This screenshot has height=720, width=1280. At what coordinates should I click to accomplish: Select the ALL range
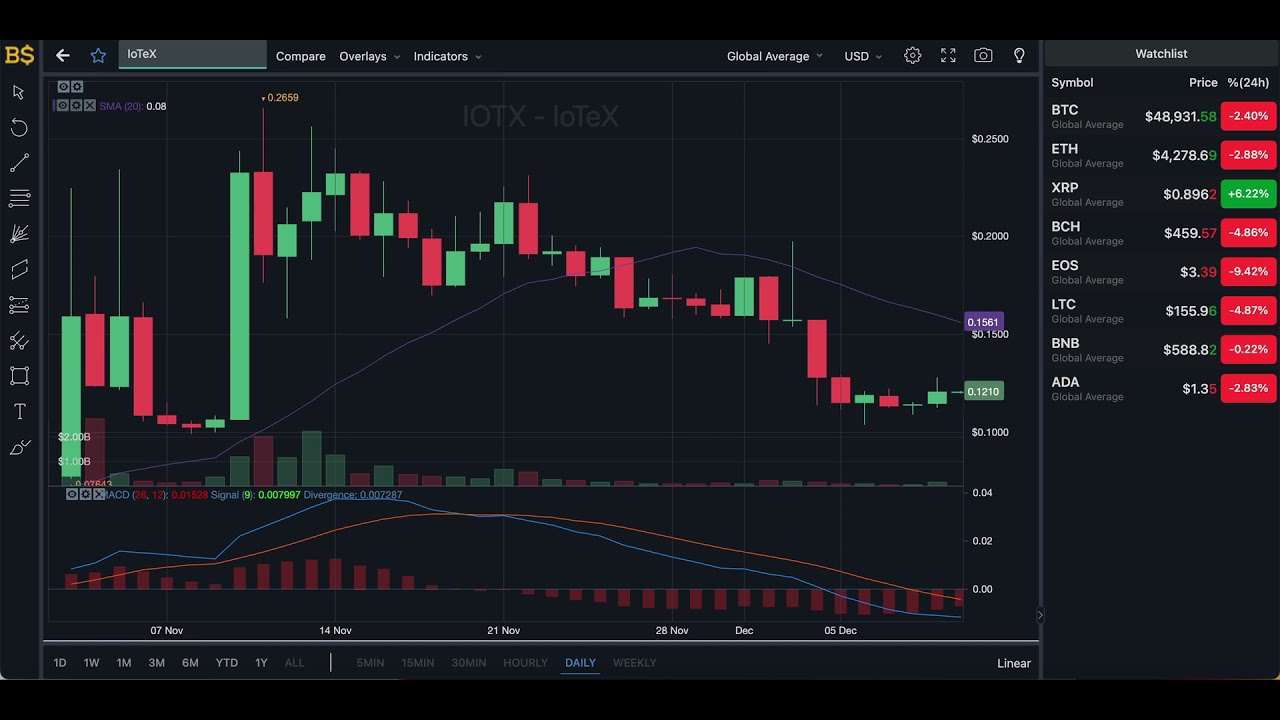coord(294,663)
